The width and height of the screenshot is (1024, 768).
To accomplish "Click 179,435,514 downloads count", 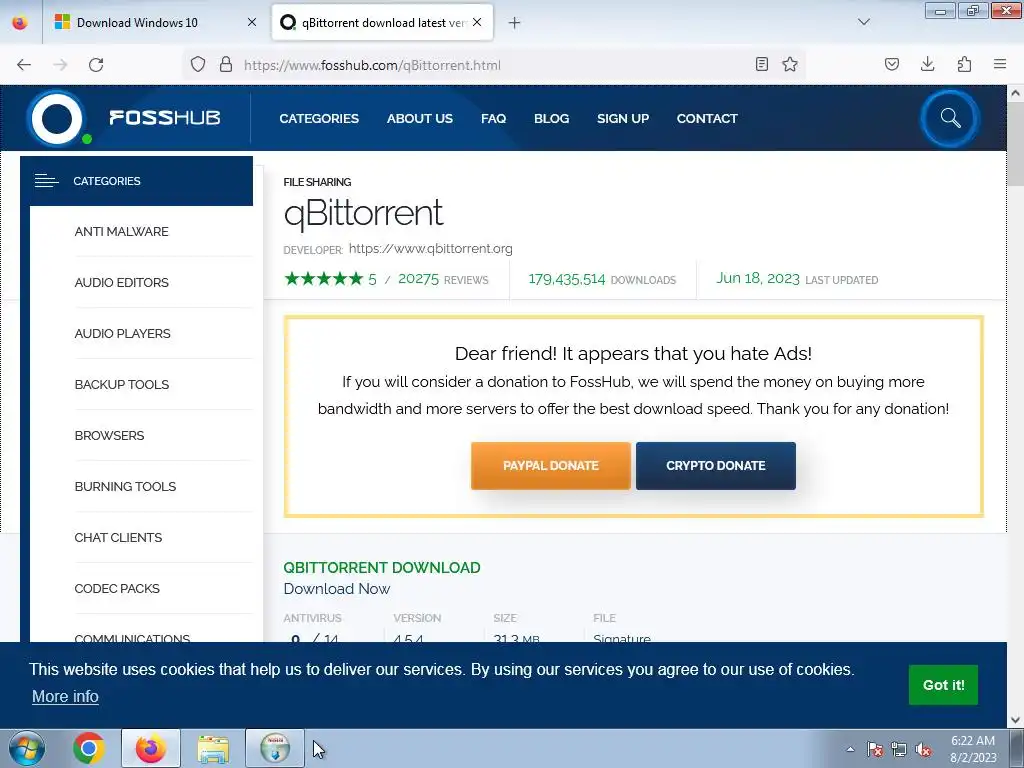I will [567, 279].
